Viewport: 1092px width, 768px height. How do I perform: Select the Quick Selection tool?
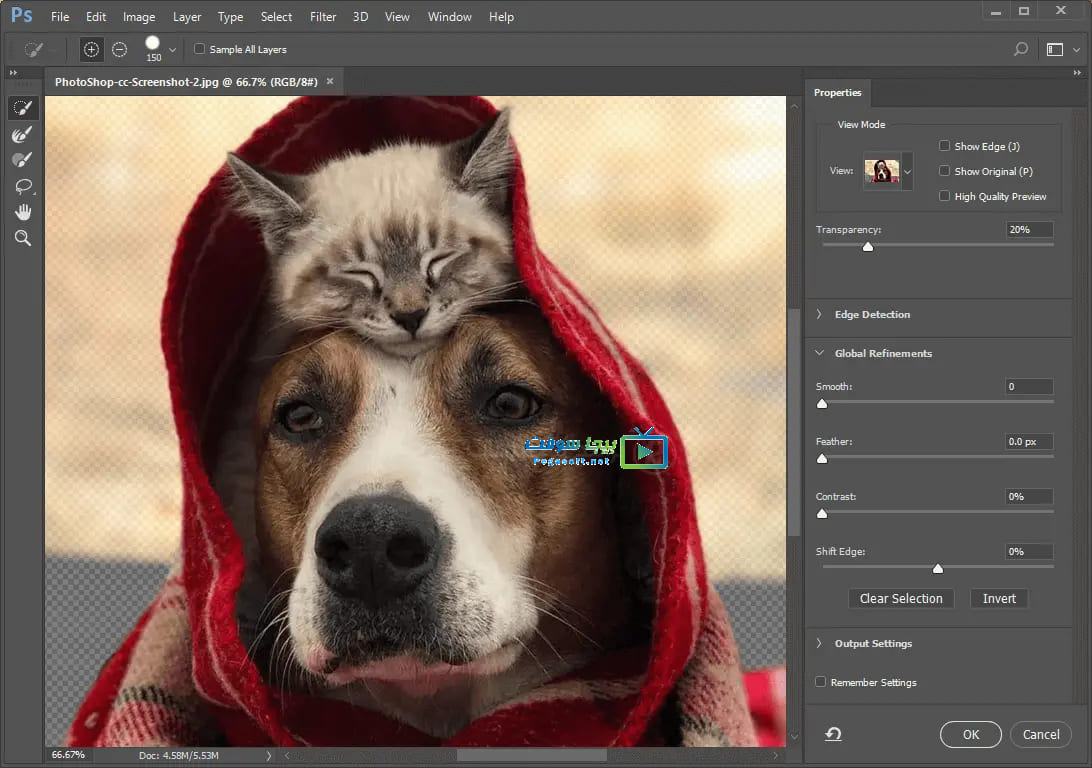point(22,108)
